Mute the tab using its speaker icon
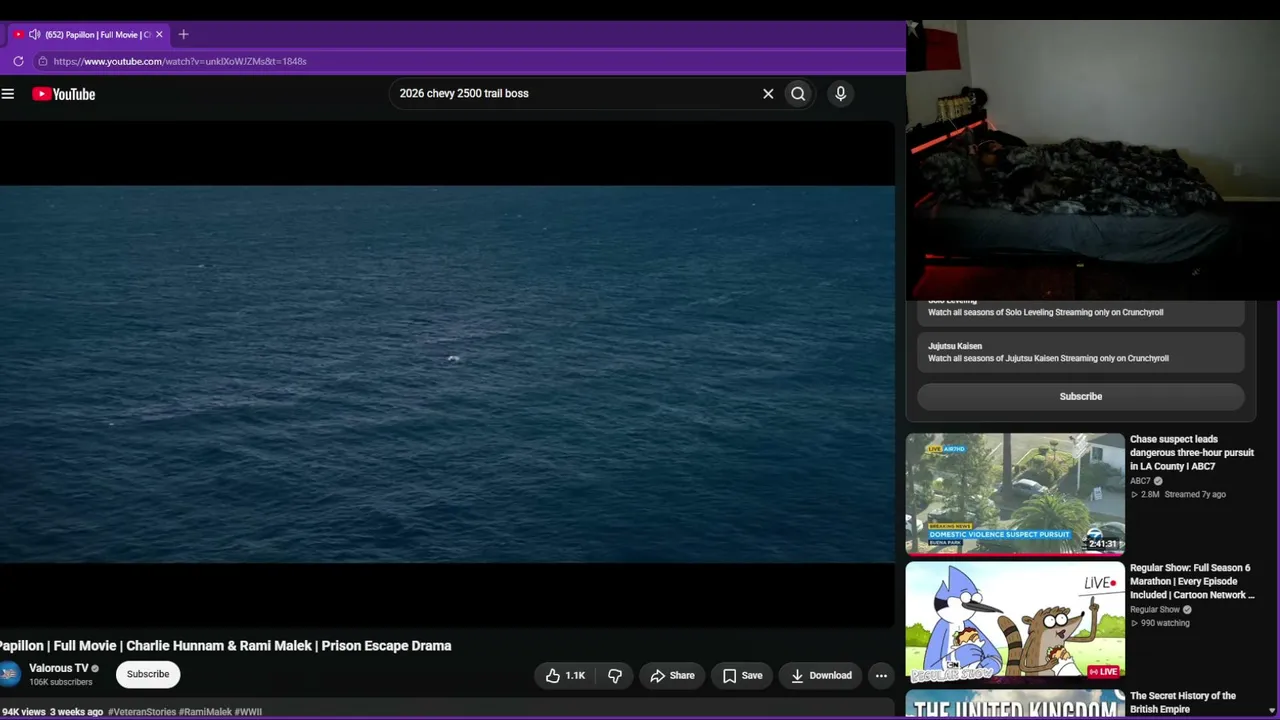This screenshot has width=1280, height=720. pos(34,34)
